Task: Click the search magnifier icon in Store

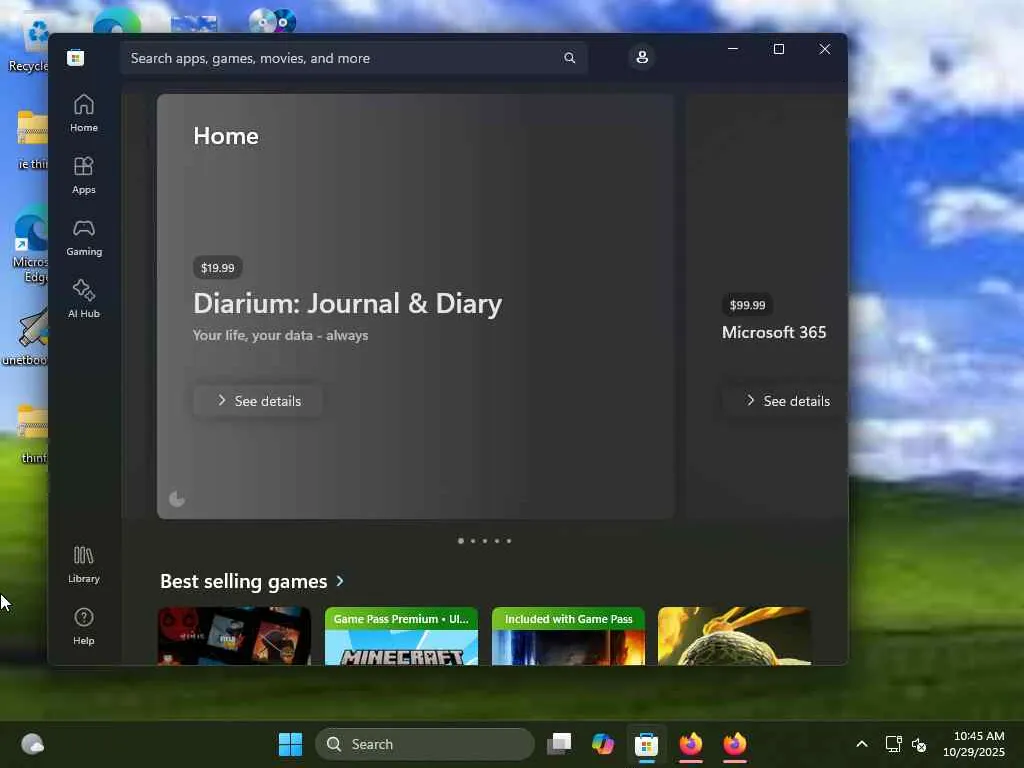Action: 569,58
